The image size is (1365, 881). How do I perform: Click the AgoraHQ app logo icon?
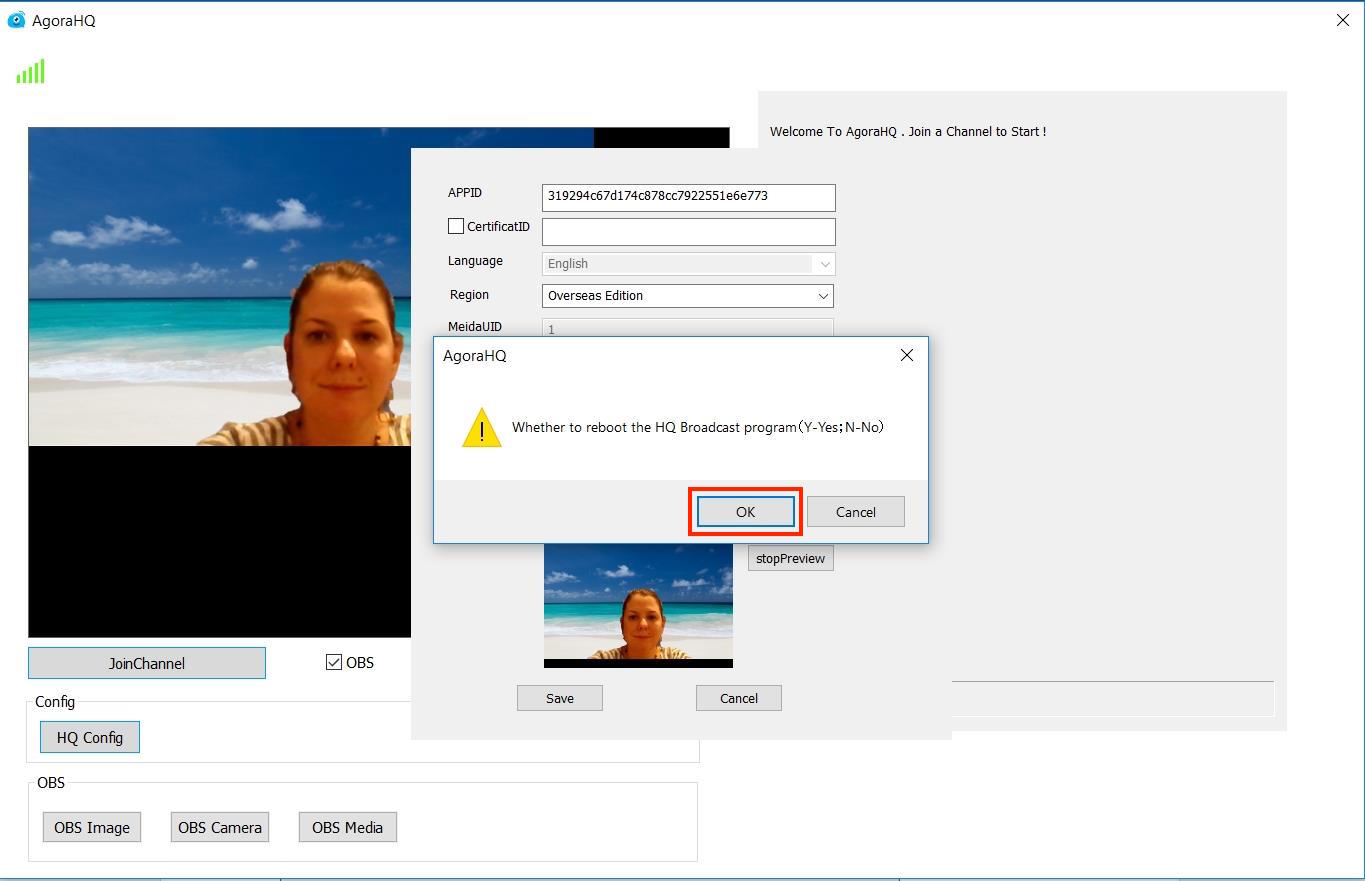coord(16,20)
